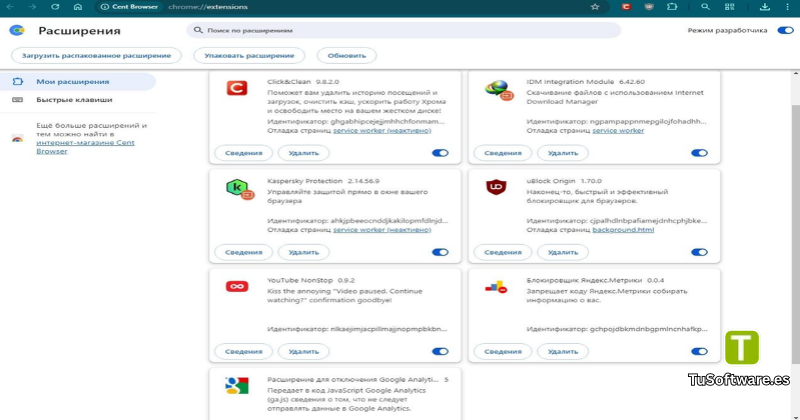The image size is (800, 420).
Task: Click the Click&Clean extension card icon
Action: click(237, 88)
